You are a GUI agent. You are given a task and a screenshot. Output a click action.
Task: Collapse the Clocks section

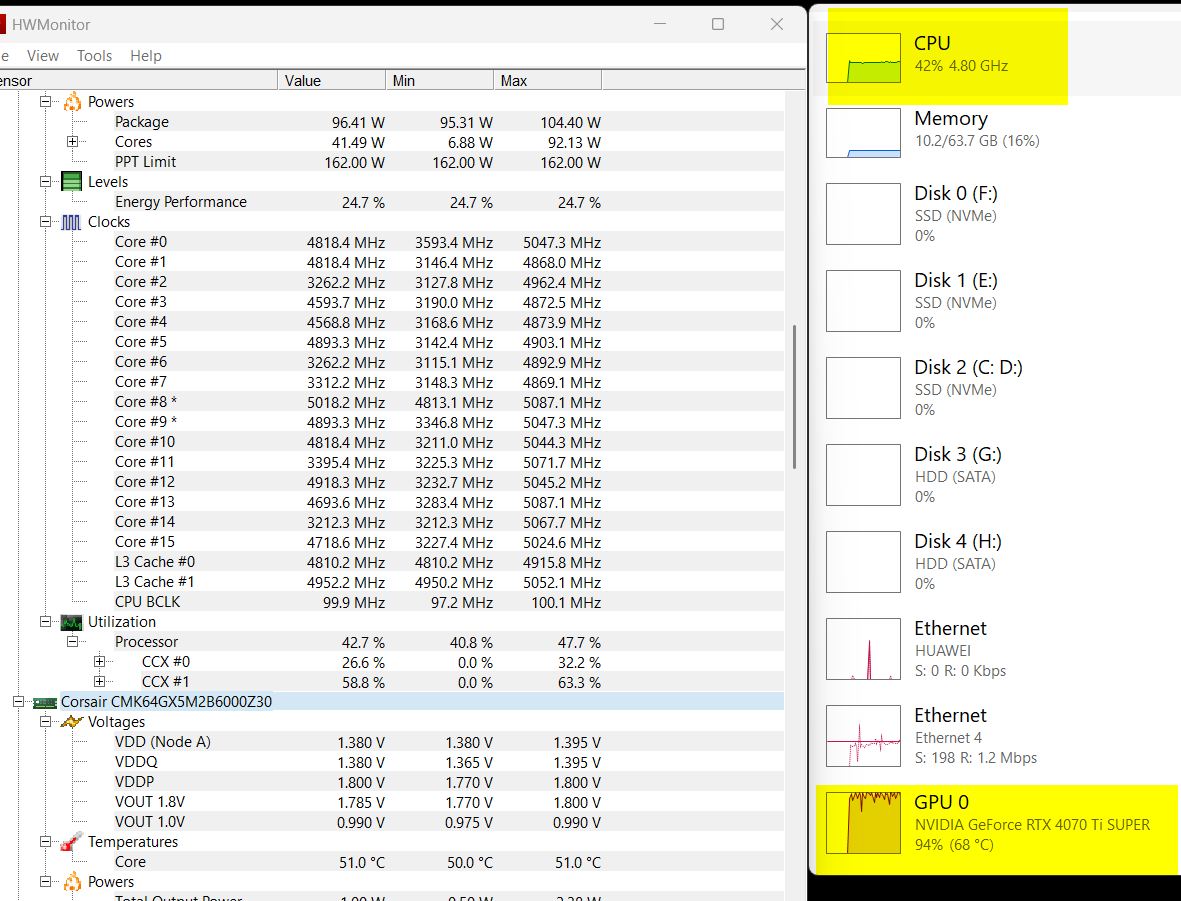(x=45, y=222)
